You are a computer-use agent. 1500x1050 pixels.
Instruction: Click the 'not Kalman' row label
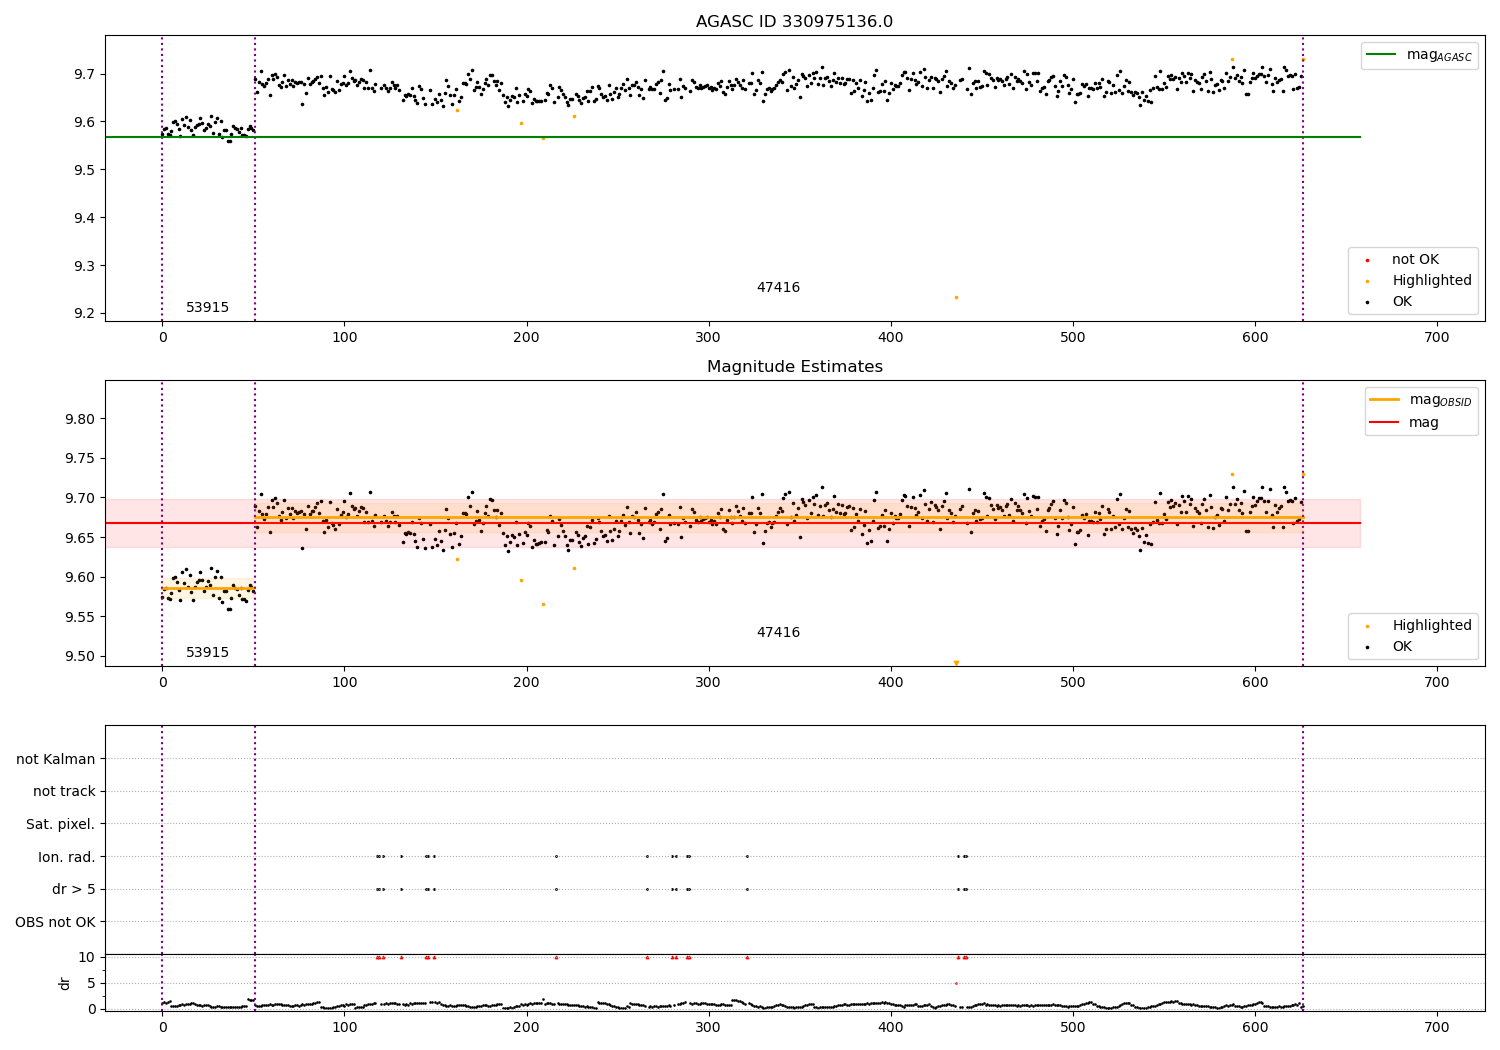[x=56, y=760]
